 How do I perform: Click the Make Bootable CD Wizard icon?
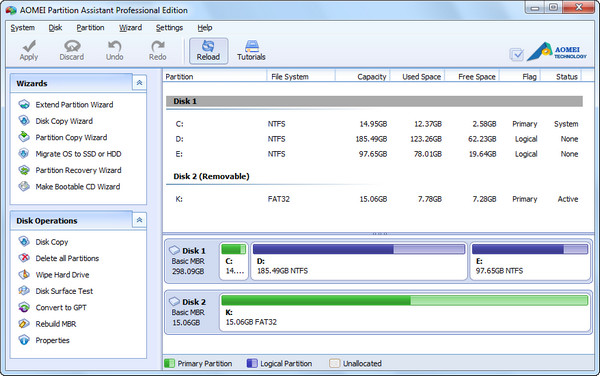click(24, 186)
